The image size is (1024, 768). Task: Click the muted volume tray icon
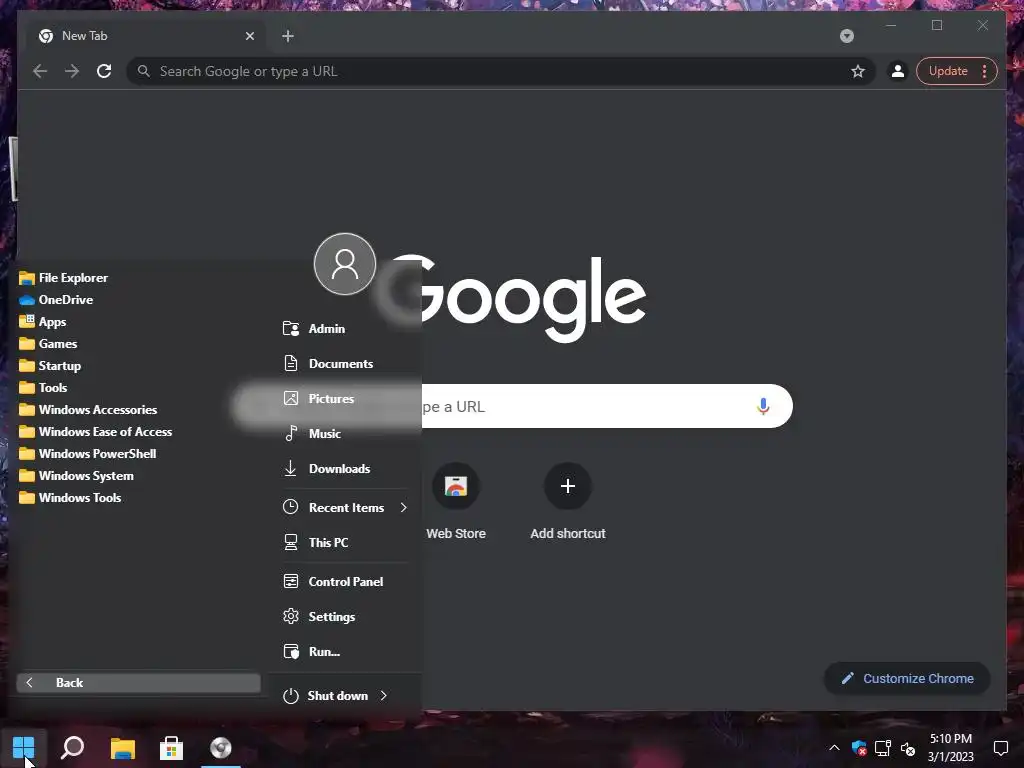tap(908, 748)
